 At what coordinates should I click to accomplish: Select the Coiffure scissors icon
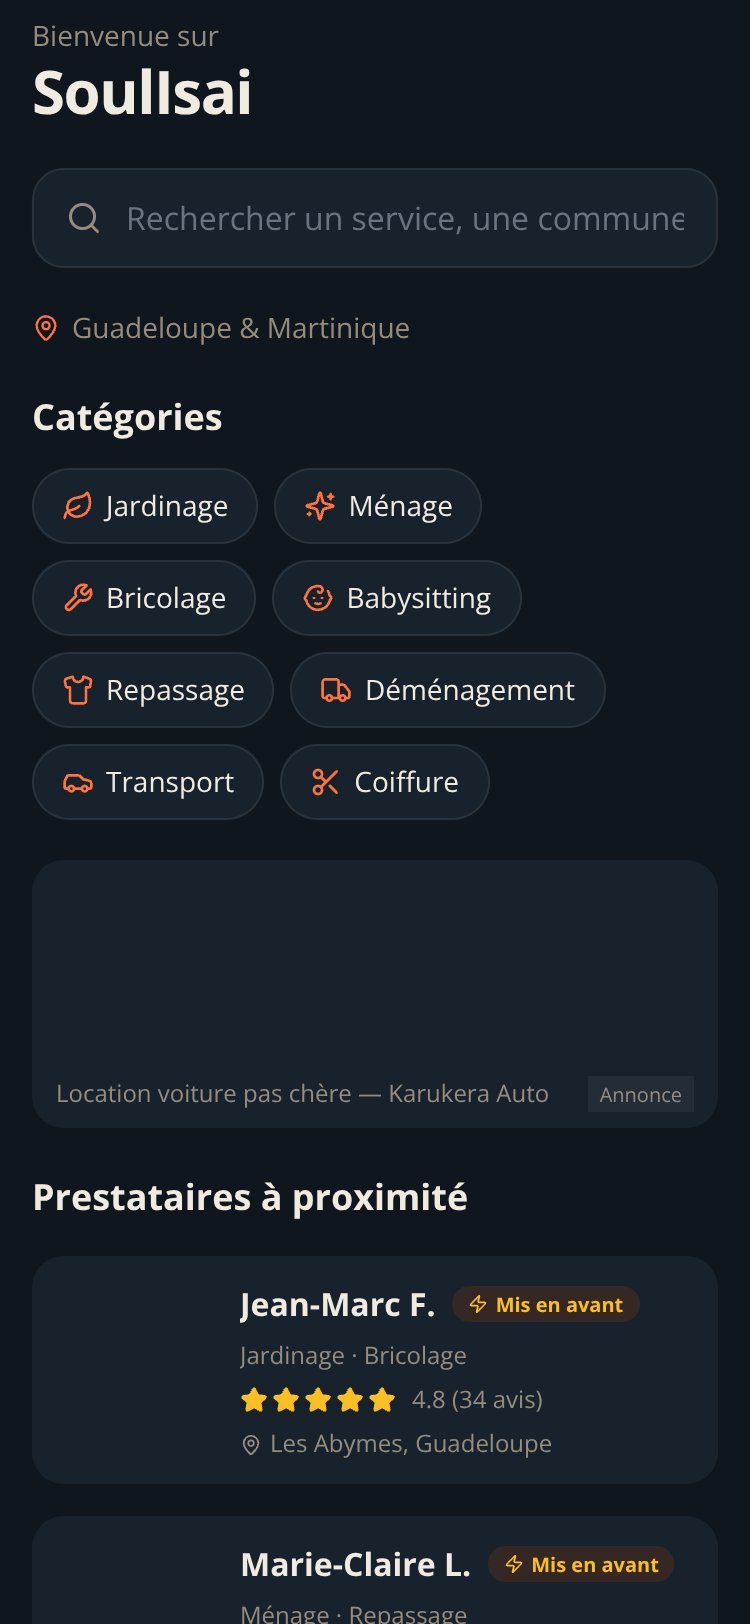(326, 782)
